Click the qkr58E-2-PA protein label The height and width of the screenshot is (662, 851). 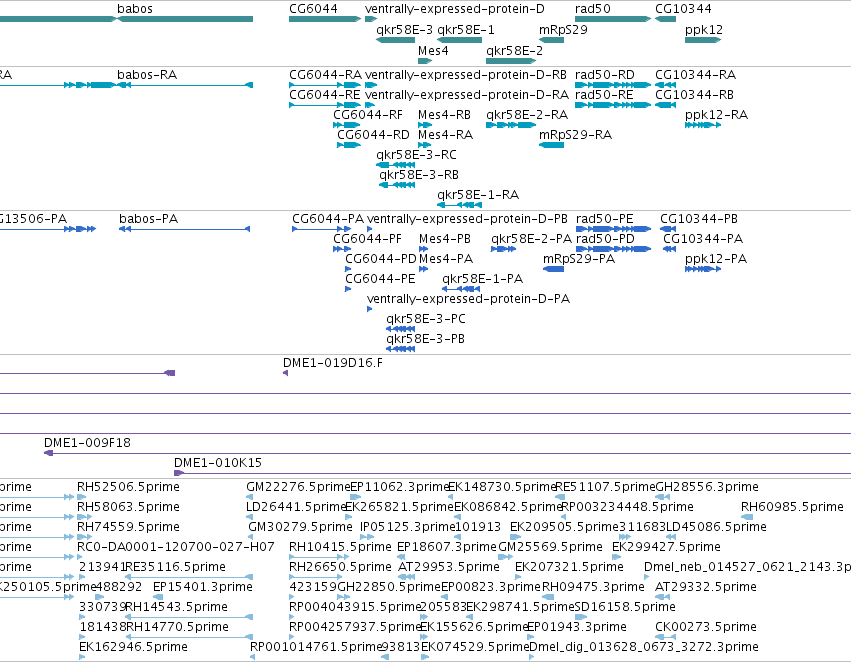point(531,239)
